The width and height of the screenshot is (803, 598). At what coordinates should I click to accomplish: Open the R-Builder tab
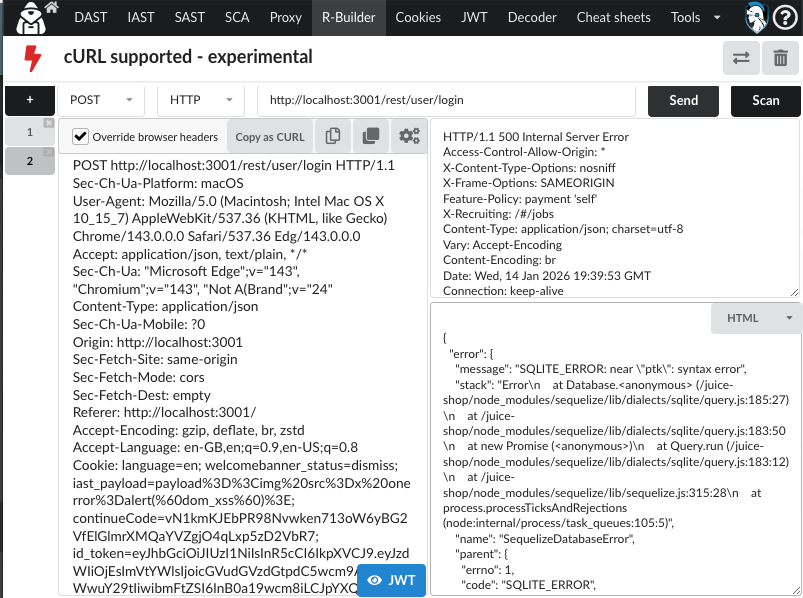pyautogui.click(x=348, y=17)
